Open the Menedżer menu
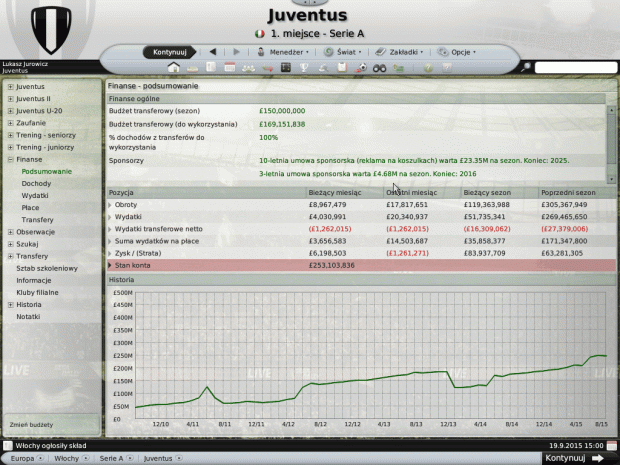The width and height of the screenshot is (620, 465). coord(283,52)
